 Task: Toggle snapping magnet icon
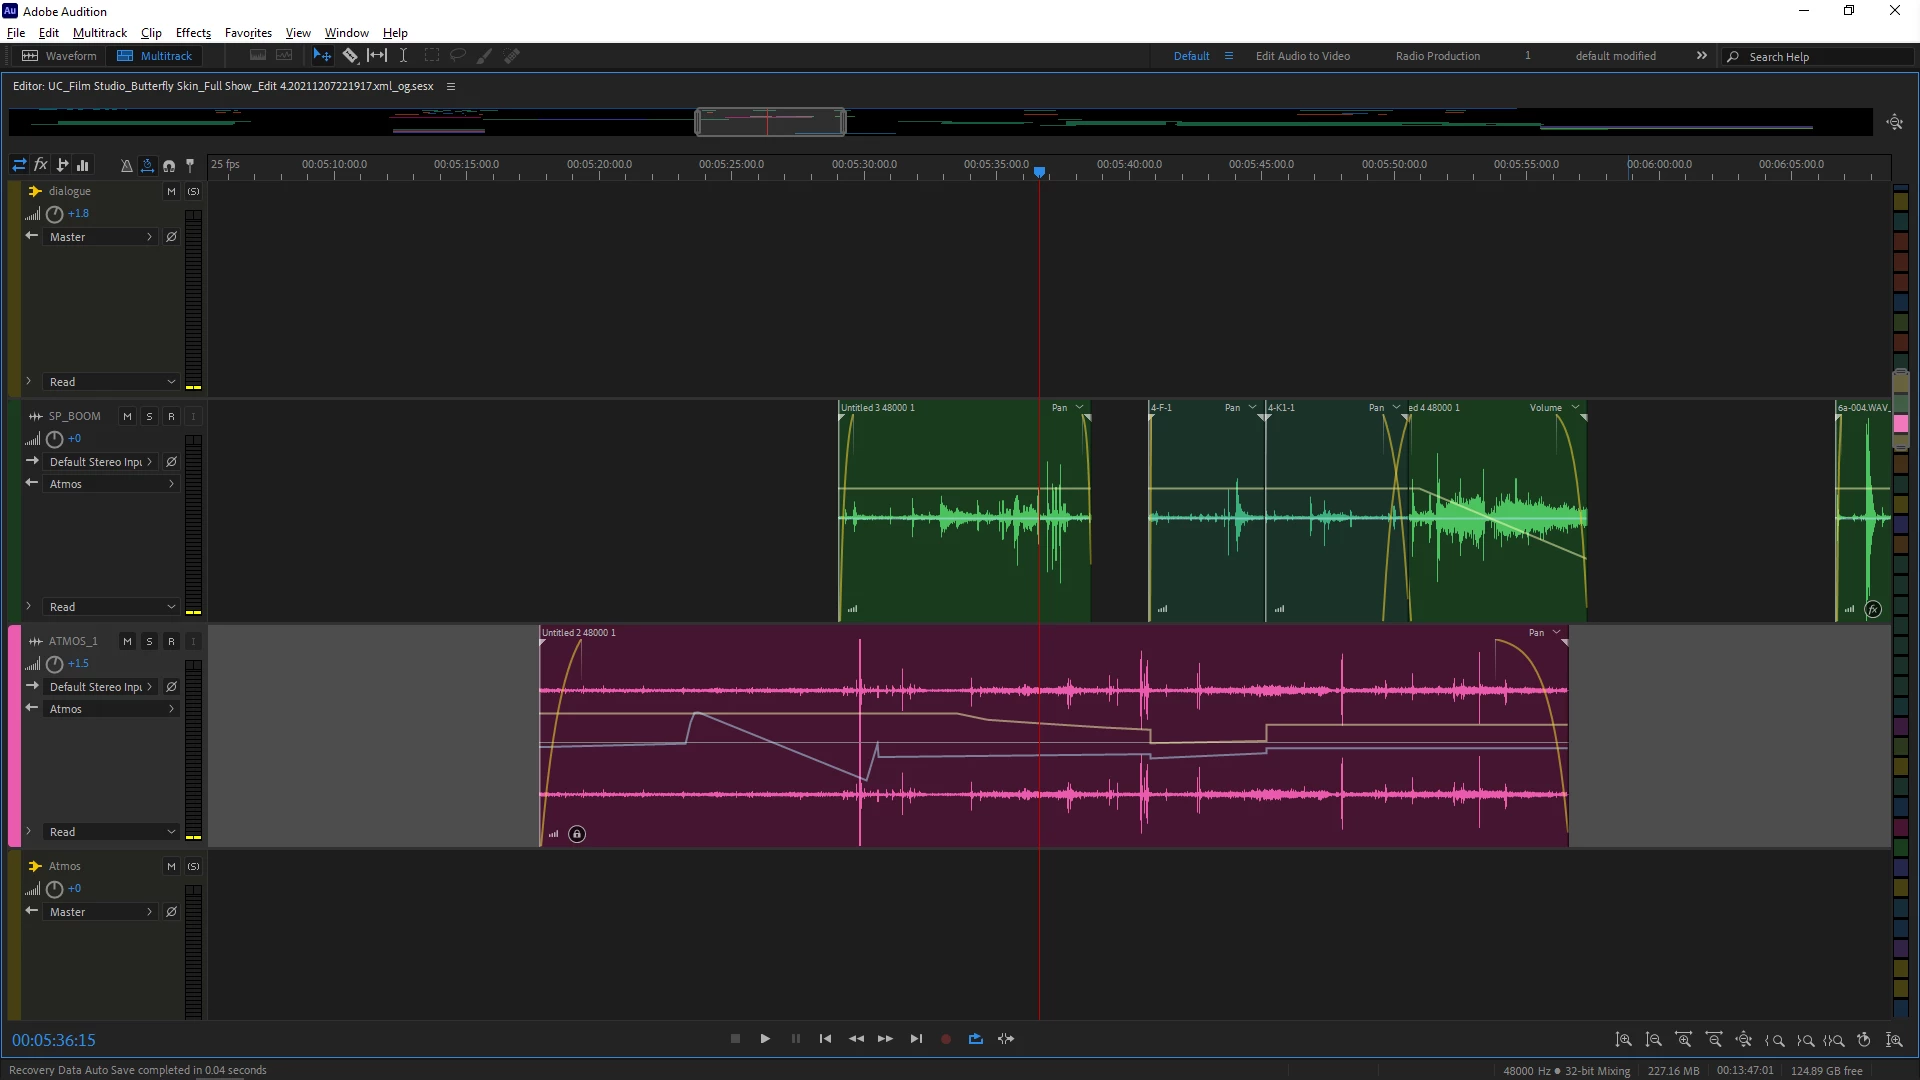point(168,165)
